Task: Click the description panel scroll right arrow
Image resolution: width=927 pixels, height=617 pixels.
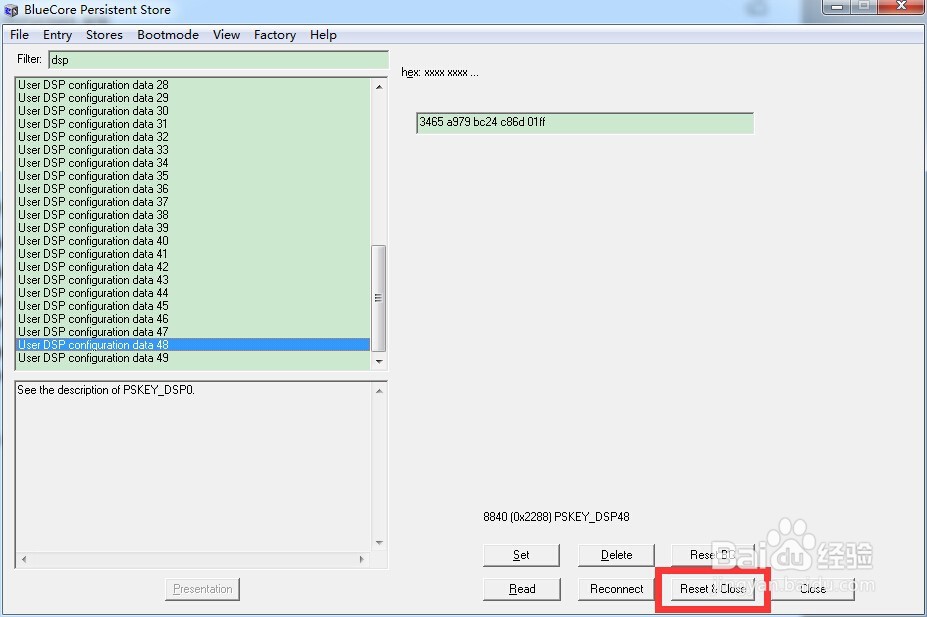Action: 362,559
